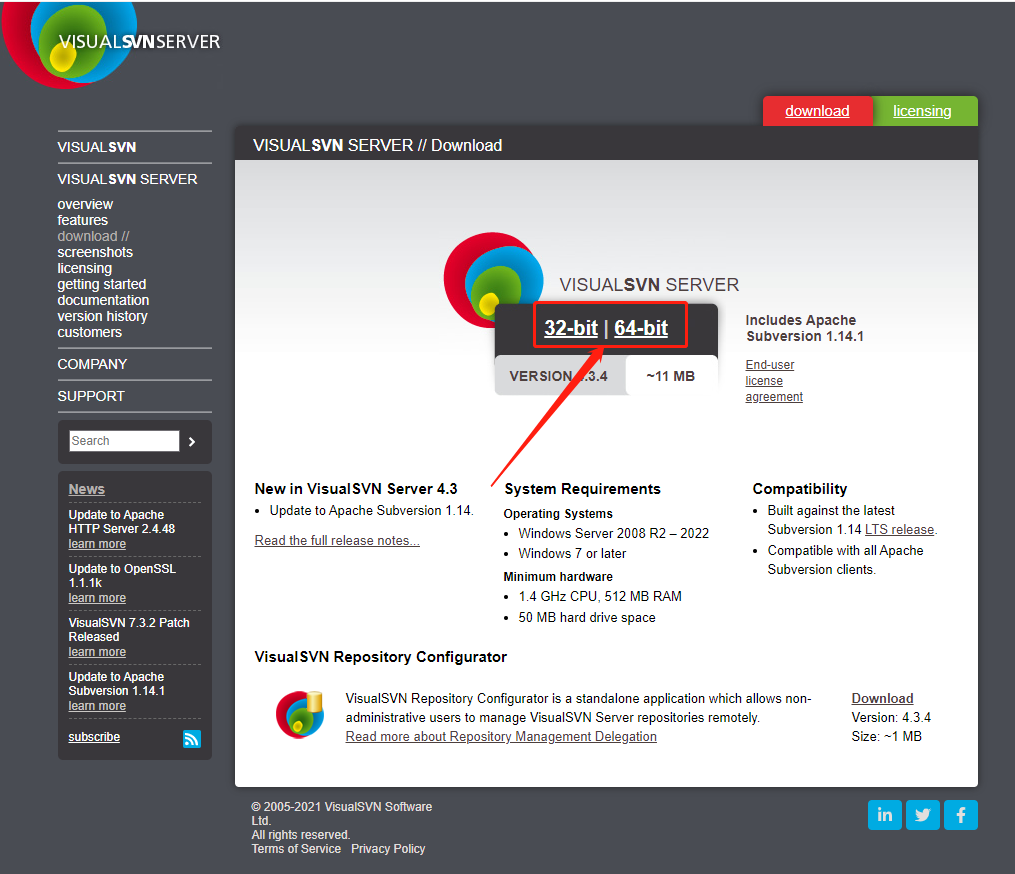The width and height of the screenshot is (1015, 874).
Task: Click "1.4 GHz CPU, 512 MB RAM" text
Action: pyautogui.click(x=600, y=596)
